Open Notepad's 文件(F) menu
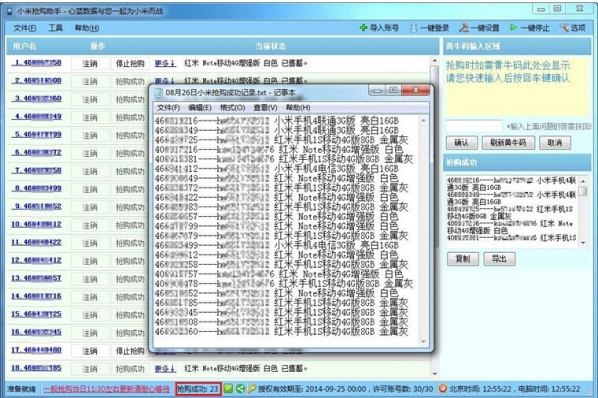This screenshot has height=398, width=598. [x=168, y=108]
